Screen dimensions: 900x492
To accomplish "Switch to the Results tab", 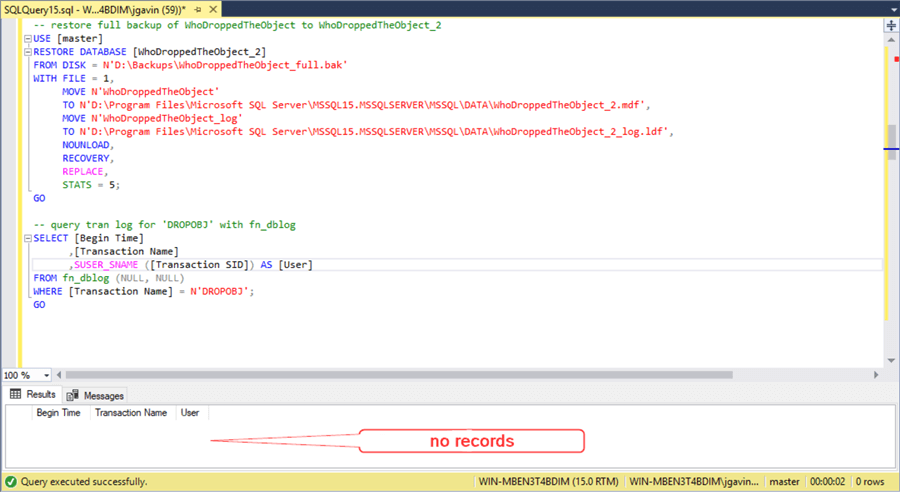I will [33, 394].
